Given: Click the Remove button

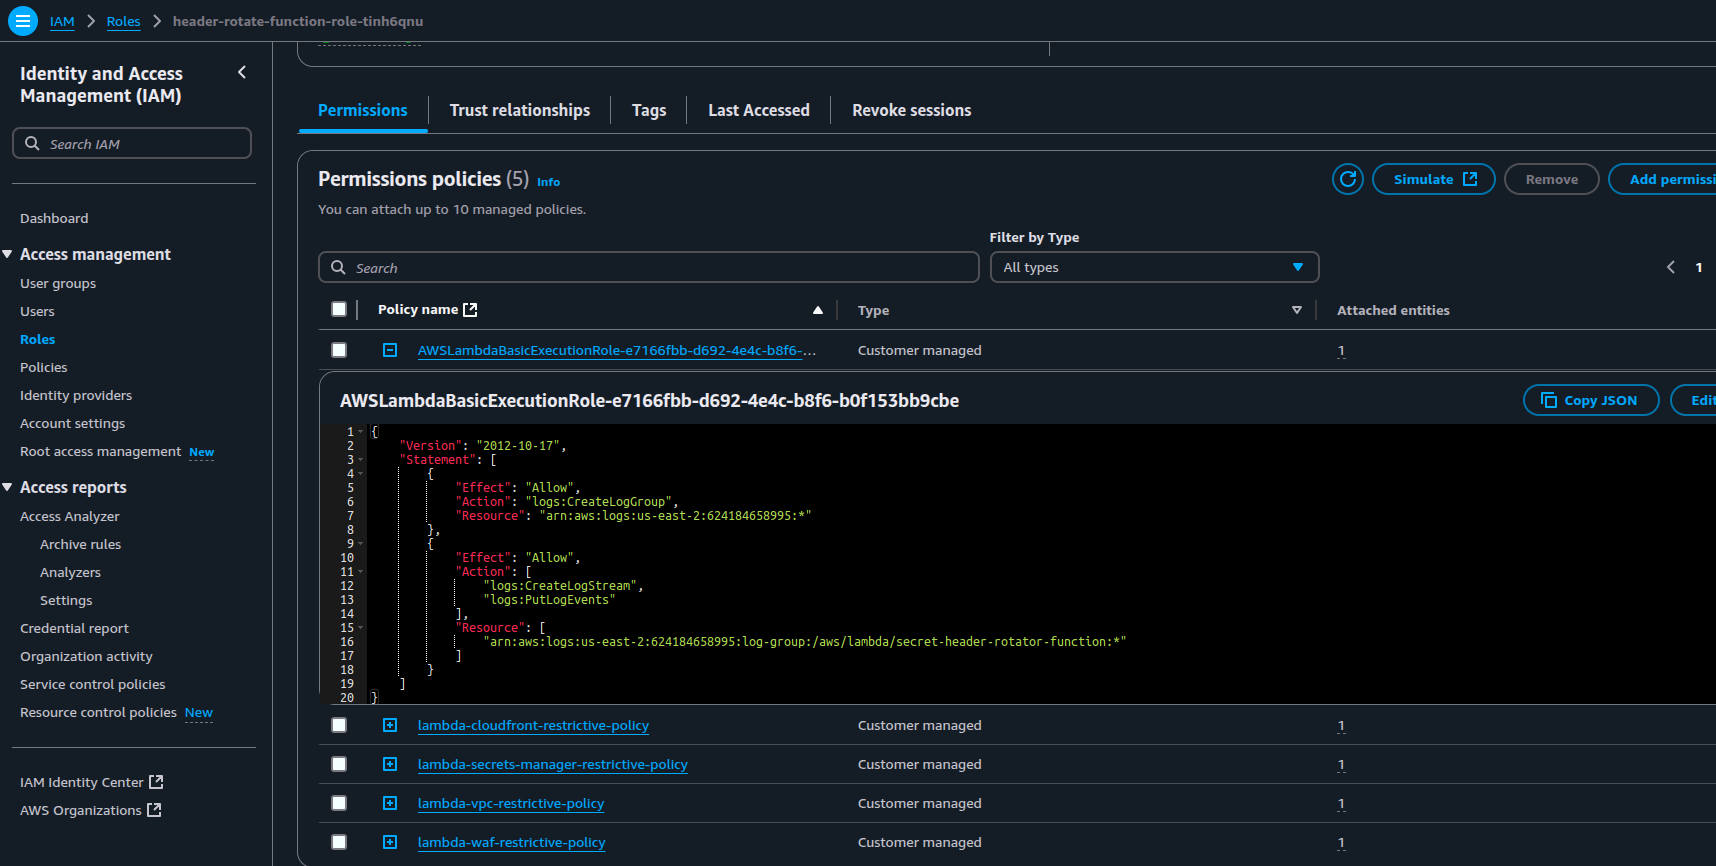Looking at the screenshot, I should (x=1552, y=179).
